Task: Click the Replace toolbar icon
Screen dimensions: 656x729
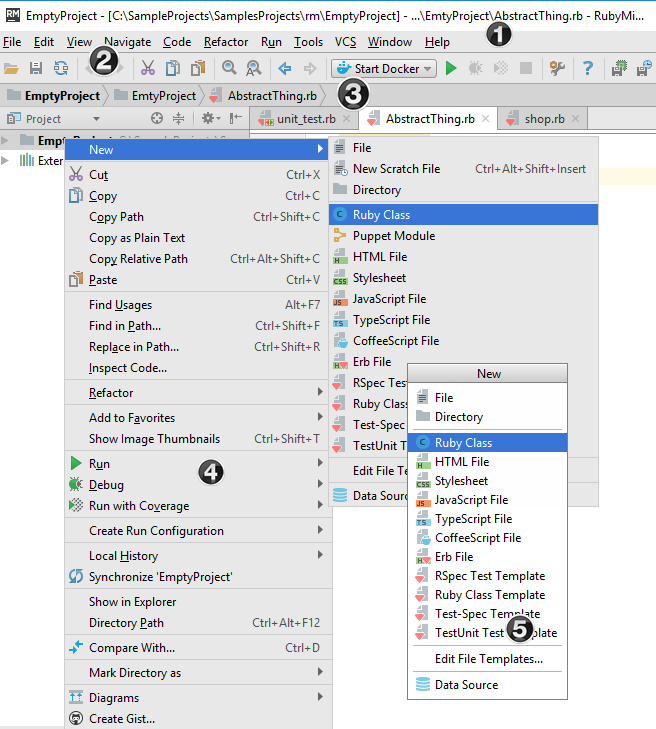Action: tap(253, 69)
